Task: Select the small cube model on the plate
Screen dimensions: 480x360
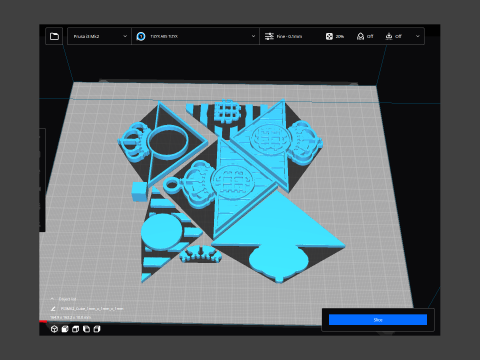Action: pos(139,192)
